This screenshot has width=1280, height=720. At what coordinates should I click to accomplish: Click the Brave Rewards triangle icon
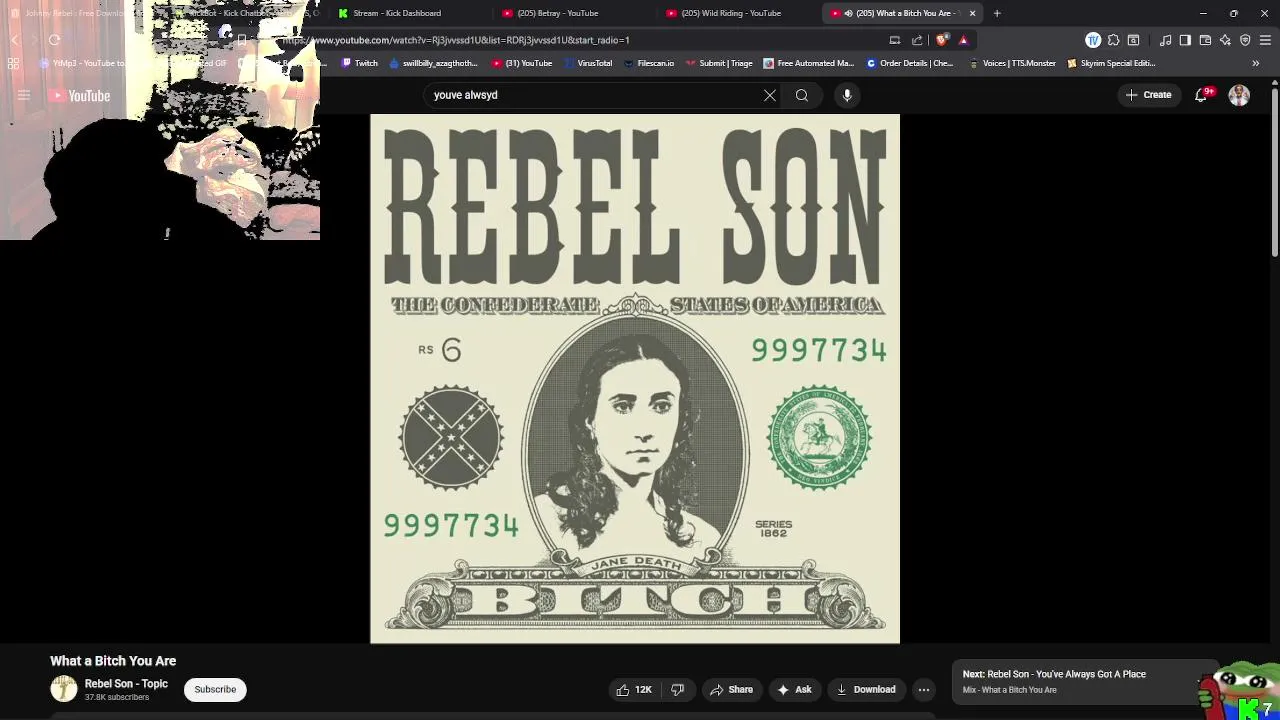tap(963, 40)
